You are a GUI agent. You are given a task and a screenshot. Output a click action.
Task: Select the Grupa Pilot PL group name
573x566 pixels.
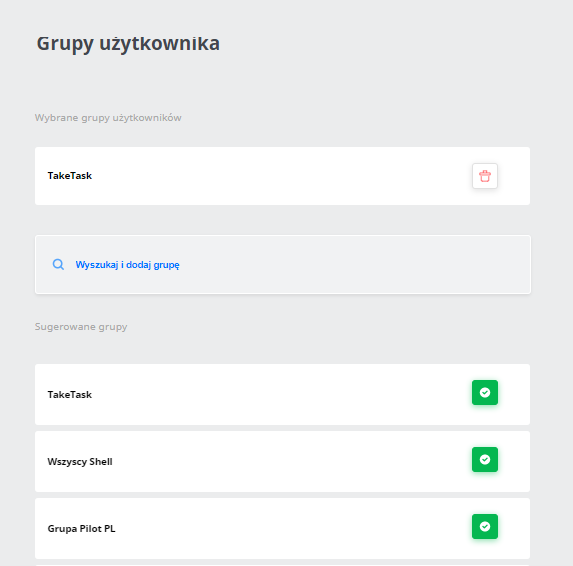click(x=81, y=528)
